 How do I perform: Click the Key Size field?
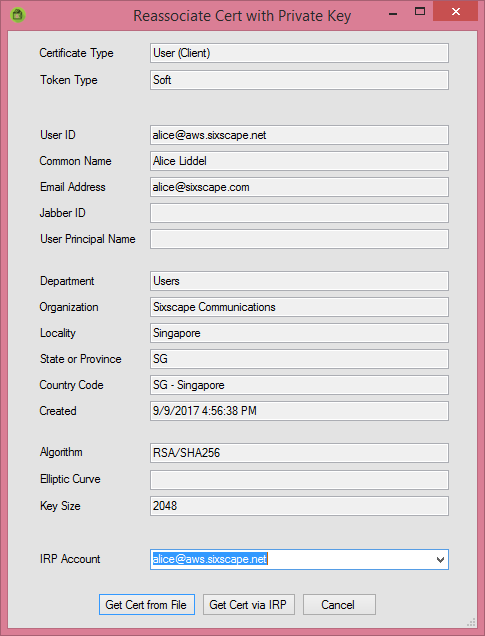click(x=299, y=506)
